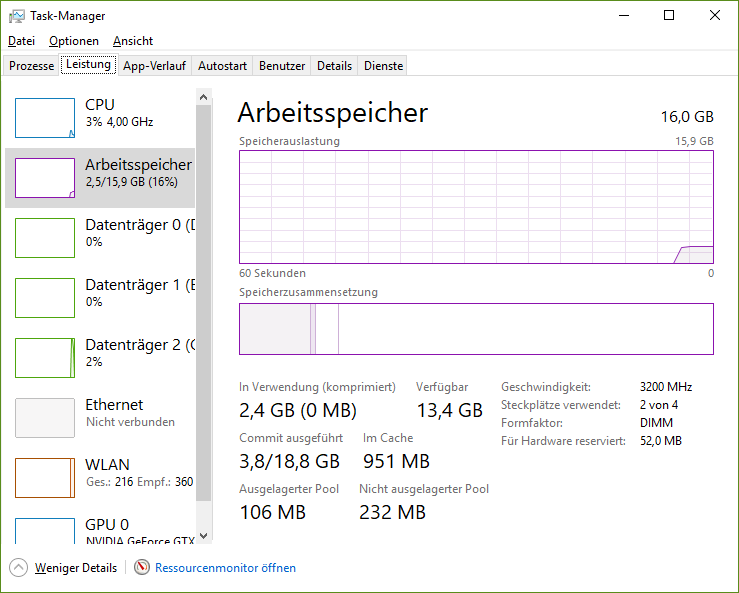Select the Arbeitsspeicher graph thumbnail
This screenshot has width=739, height=593.
pos(45,178)
